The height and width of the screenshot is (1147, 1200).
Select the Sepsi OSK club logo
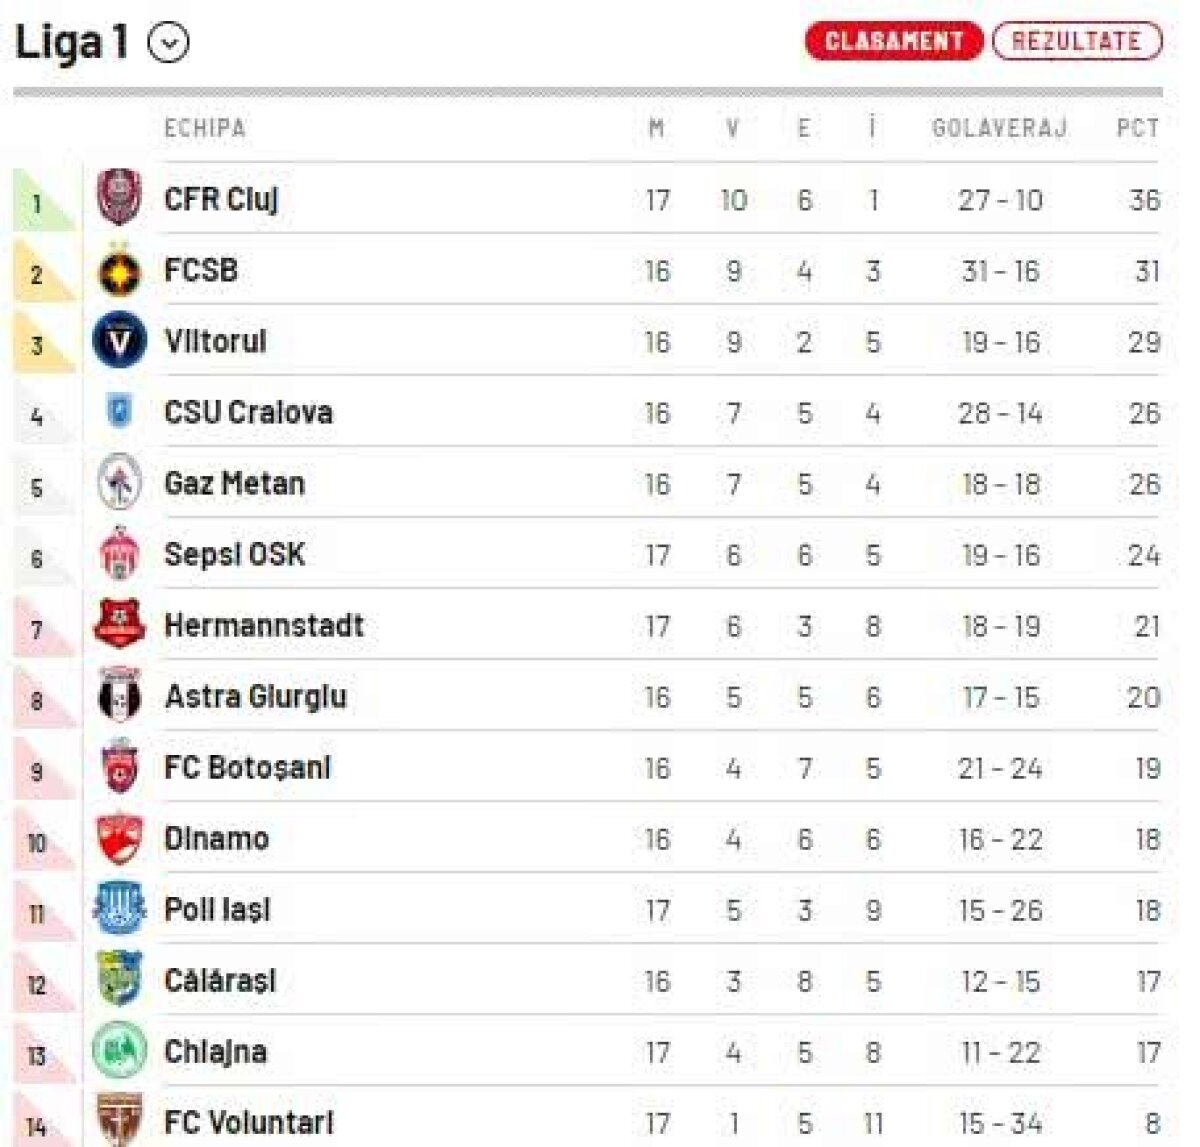pyautogui.click(x=120, y=553)
